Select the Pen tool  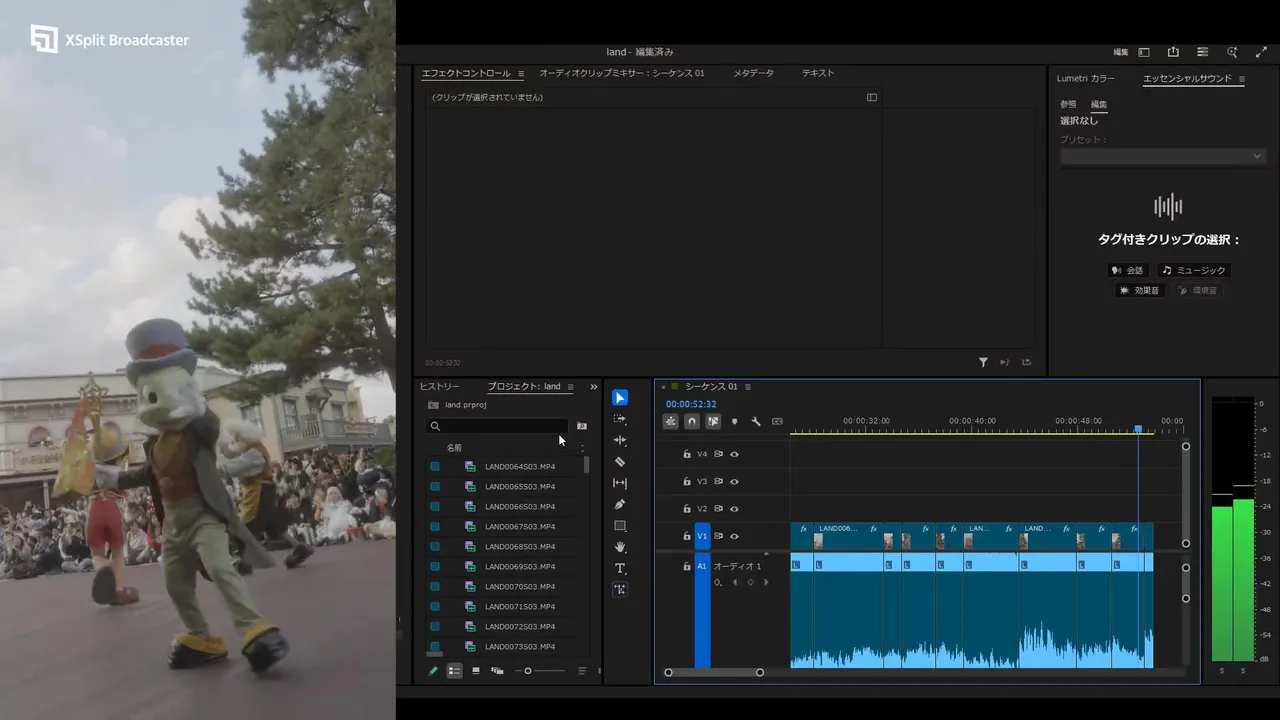point(620,504)
